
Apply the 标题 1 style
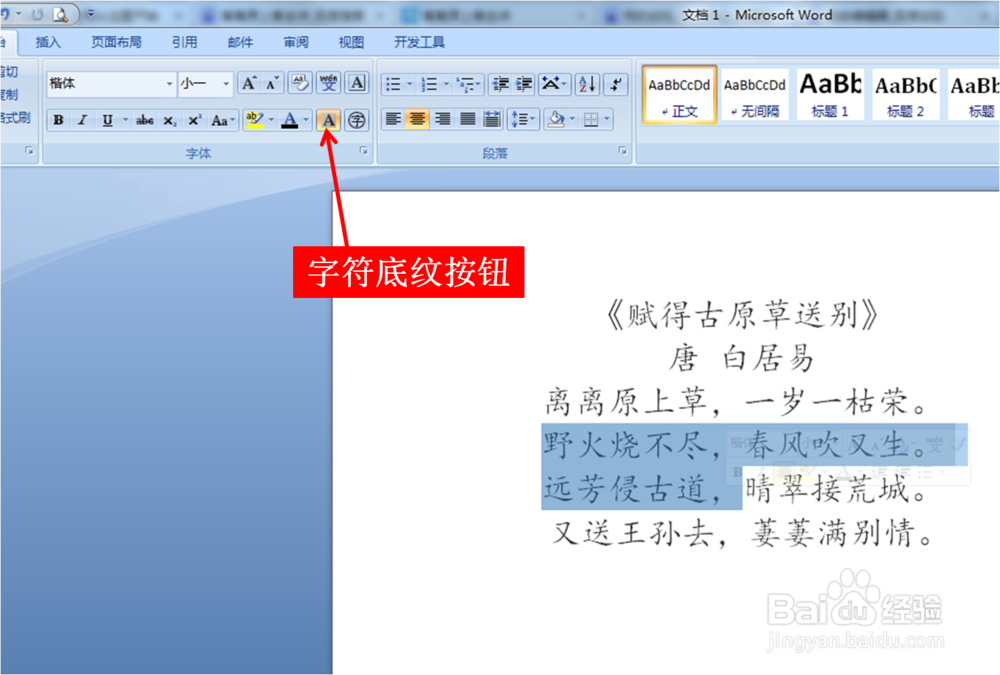click(x=829, y=95)
